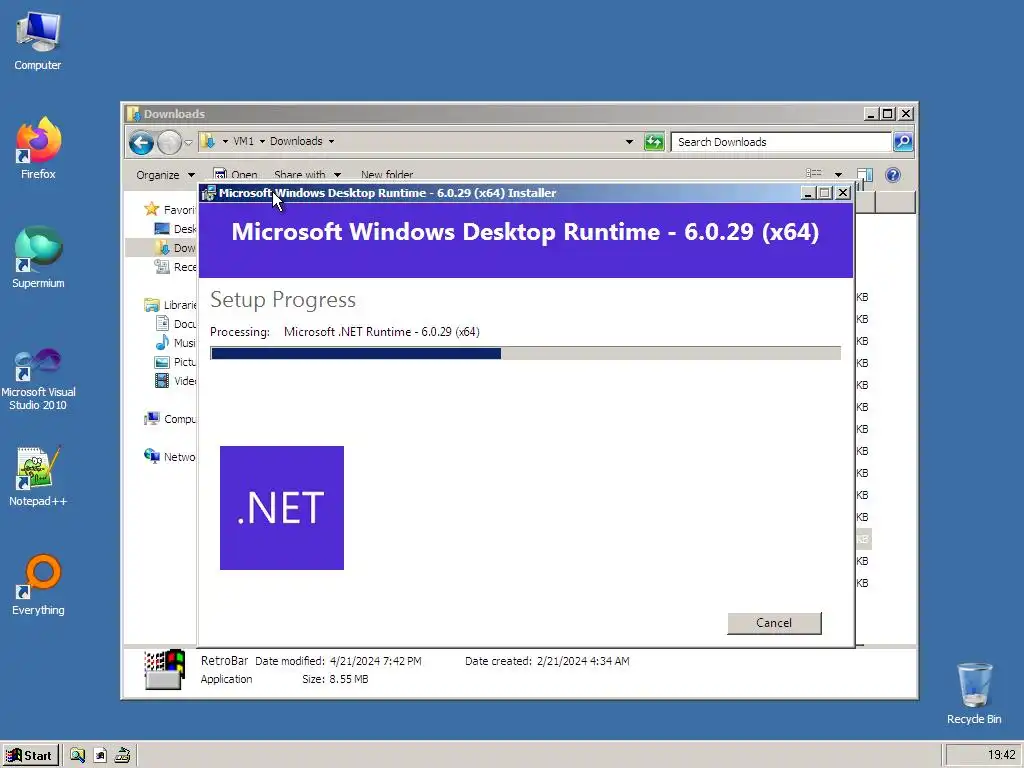Click the RetroBar icon in details pane

(x=165, y=669)
